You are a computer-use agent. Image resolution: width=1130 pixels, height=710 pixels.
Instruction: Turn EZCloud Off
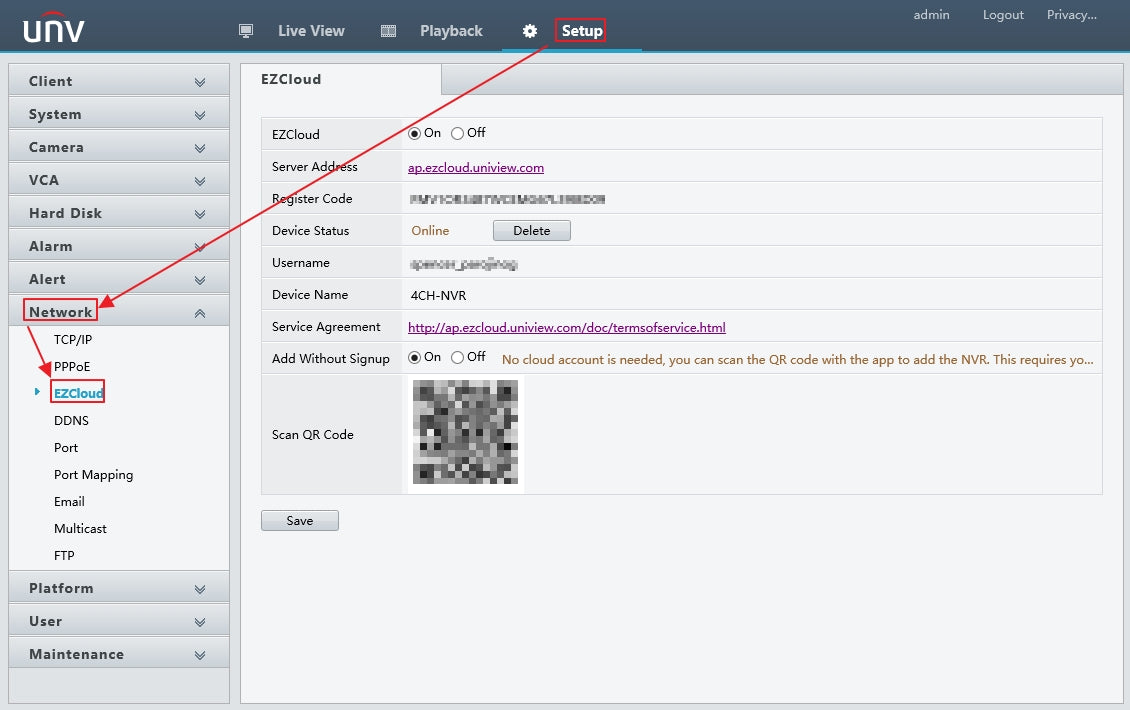point(458,133)
